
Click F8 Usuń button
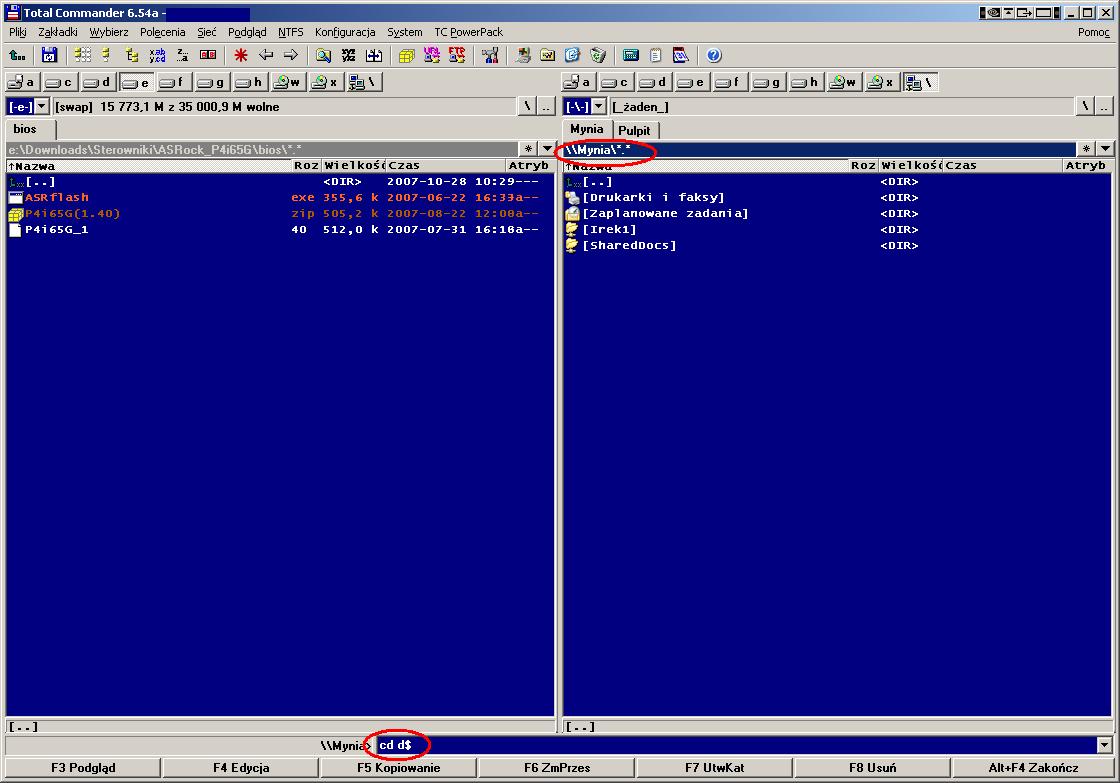tap(872, 768)
